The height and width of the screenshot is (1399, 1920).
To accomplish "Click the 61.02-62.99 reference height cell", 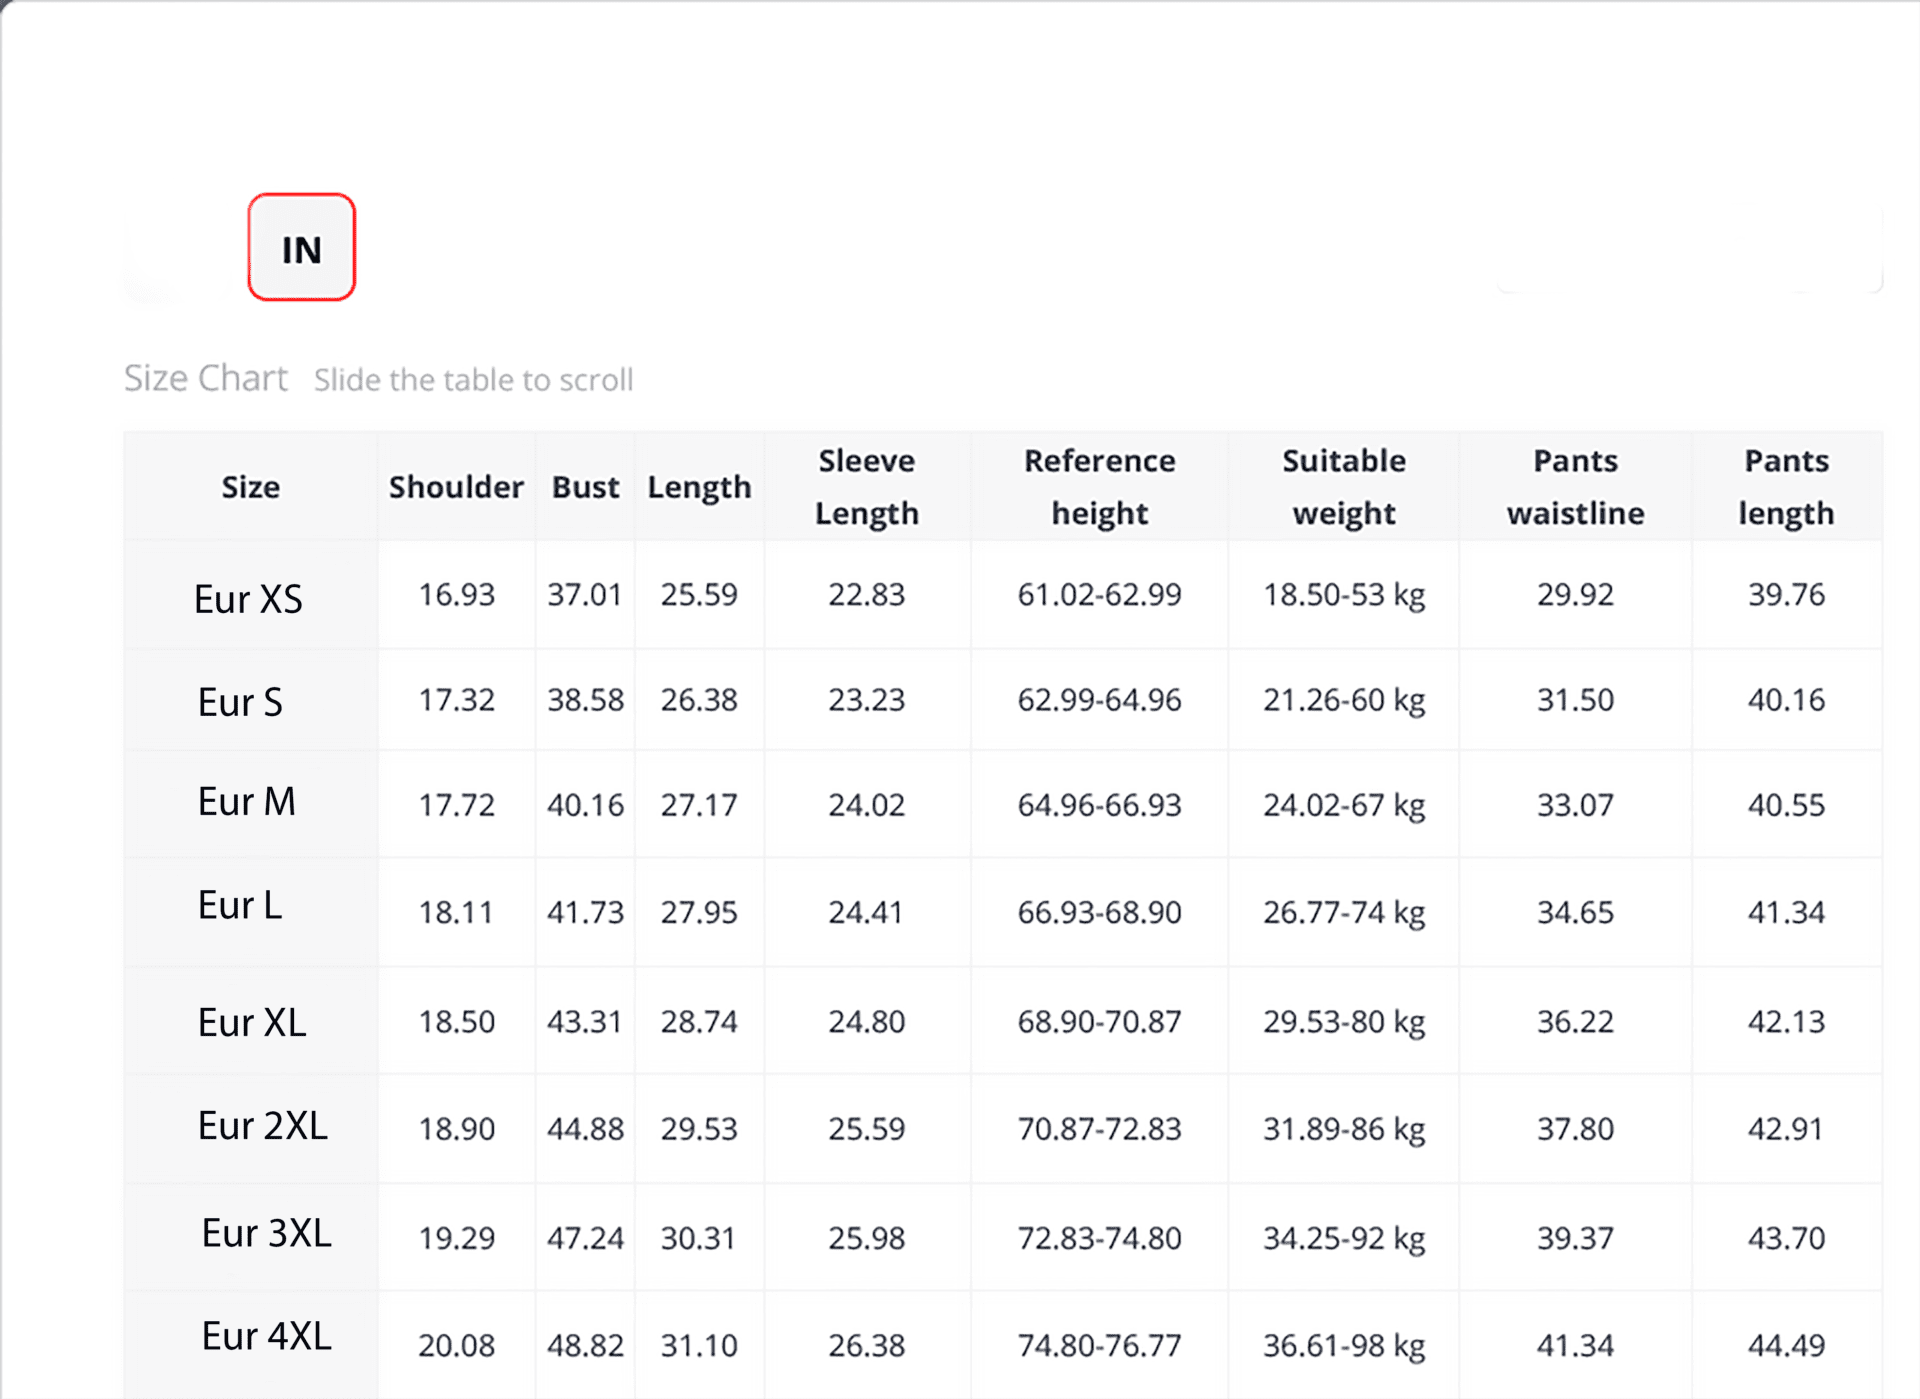I will tap(1099, 595).
